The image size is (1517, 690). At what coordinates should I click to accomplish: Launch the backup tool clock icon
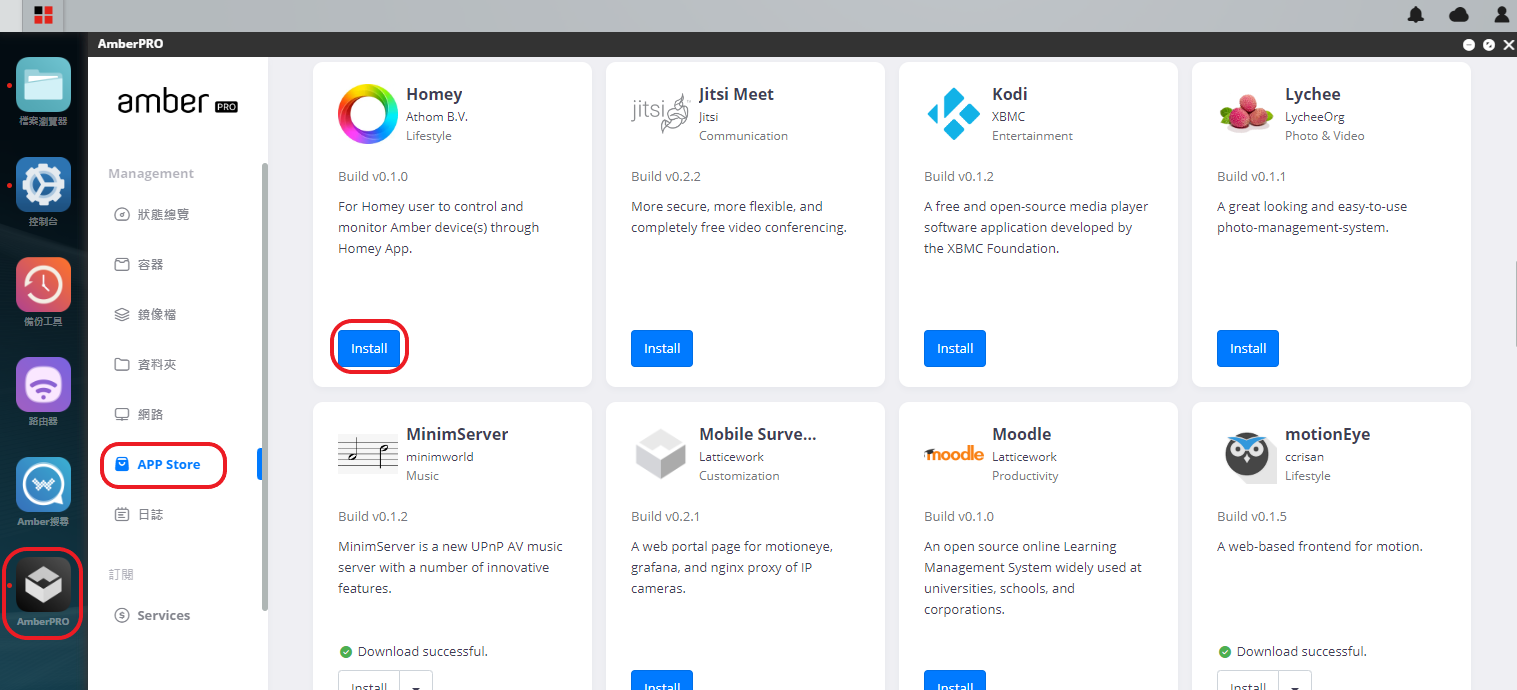[x=43, y=284]
